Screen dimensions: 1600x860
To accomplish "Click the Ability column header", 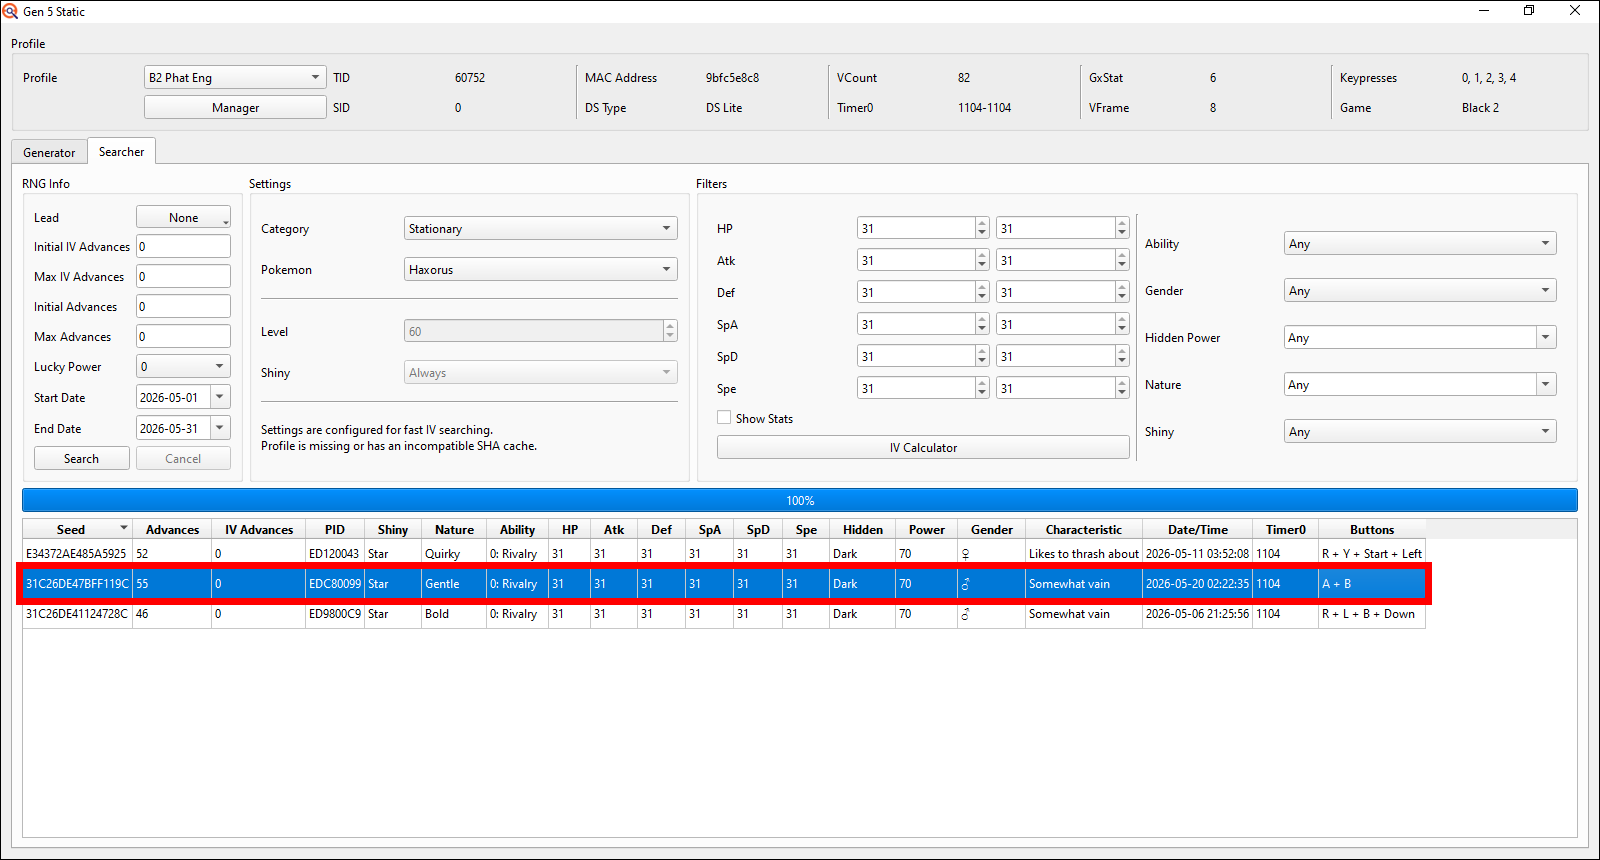I will coord(517,529).
